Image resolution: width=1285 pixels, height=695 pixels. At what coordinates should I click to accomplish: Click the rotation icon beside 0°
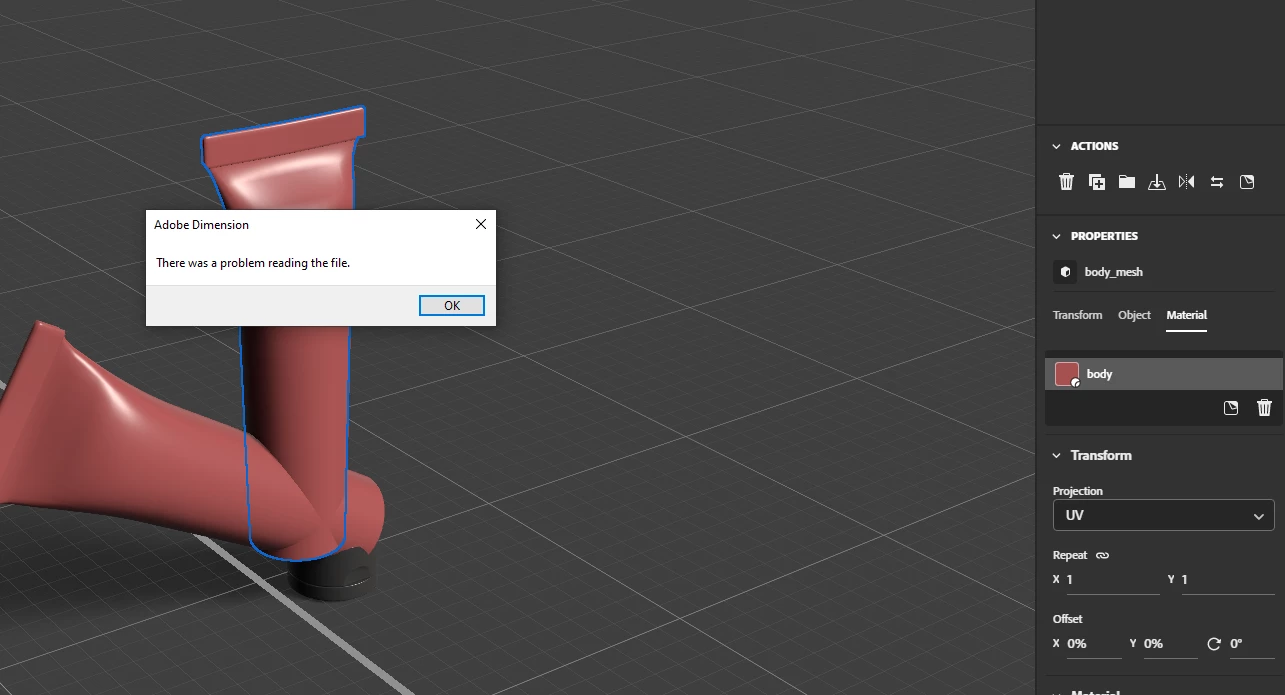(x=1214, y=644)
